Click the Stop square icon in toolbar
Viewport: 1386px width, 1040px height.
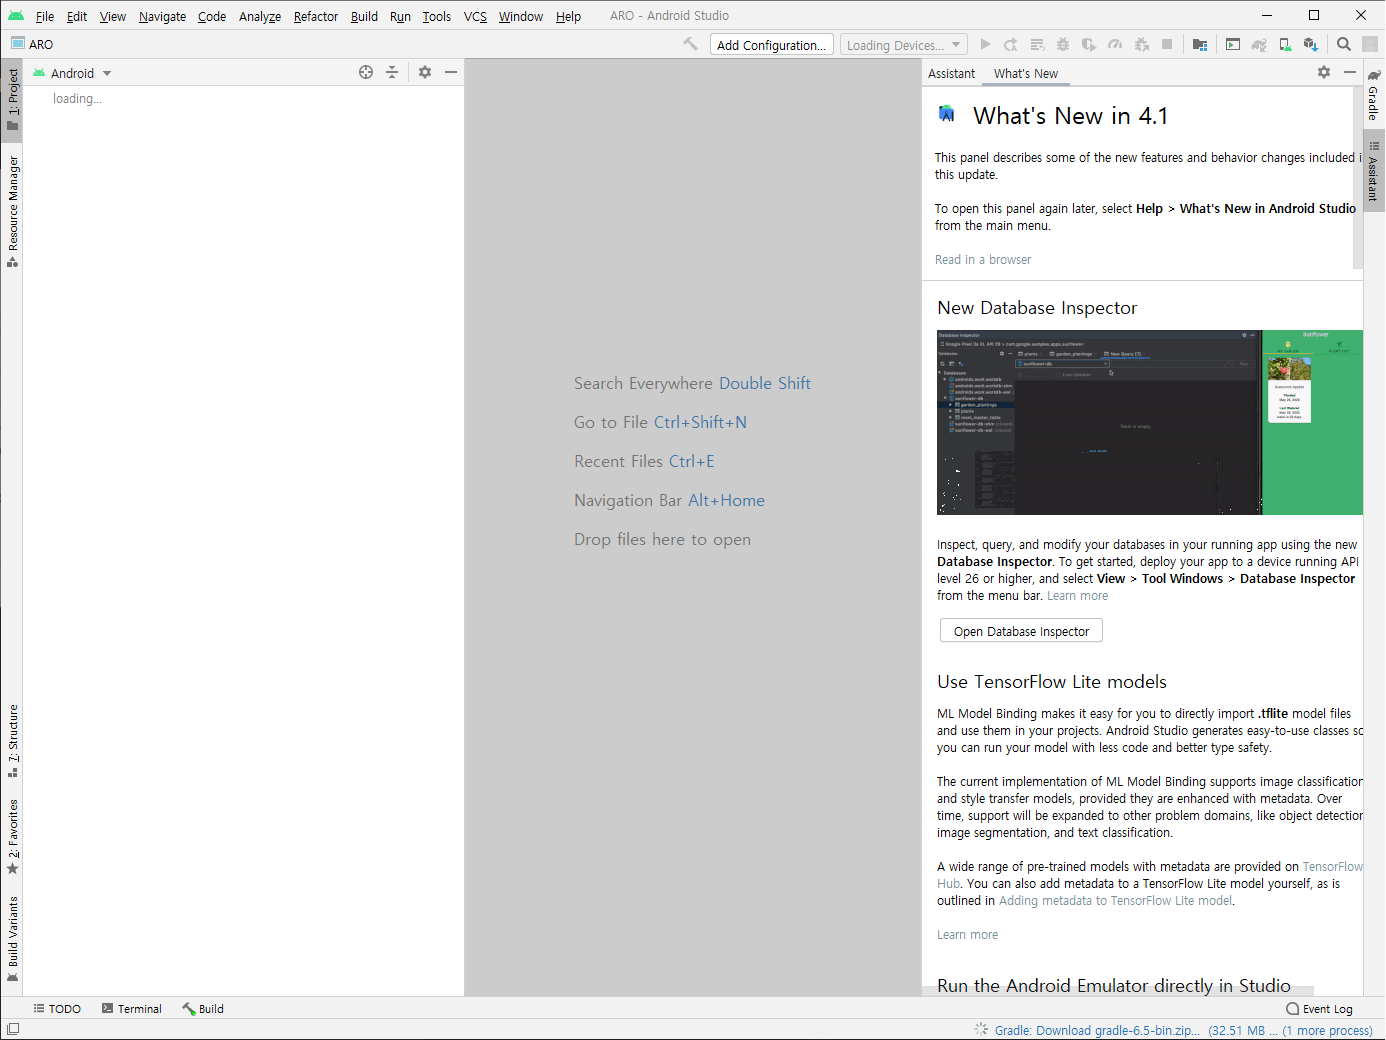coord(1167,44)
